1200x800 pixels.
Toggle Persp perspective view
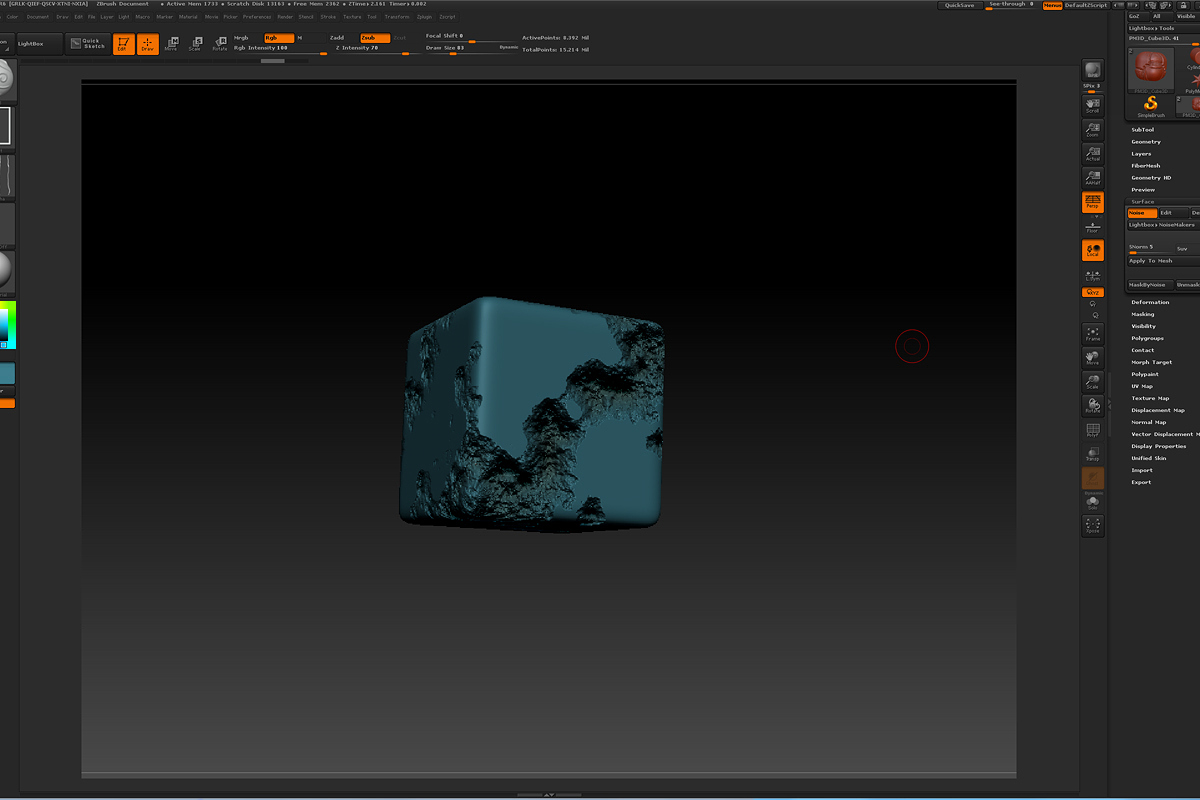click(x=1092, y=203)
